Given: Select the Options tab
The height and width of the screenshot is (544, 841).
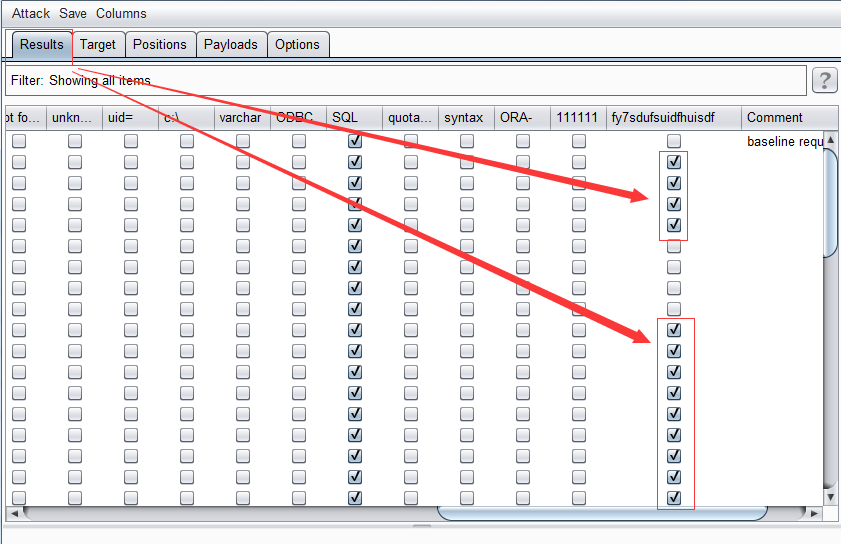Looking at the screenshot, I should (297, 45).
